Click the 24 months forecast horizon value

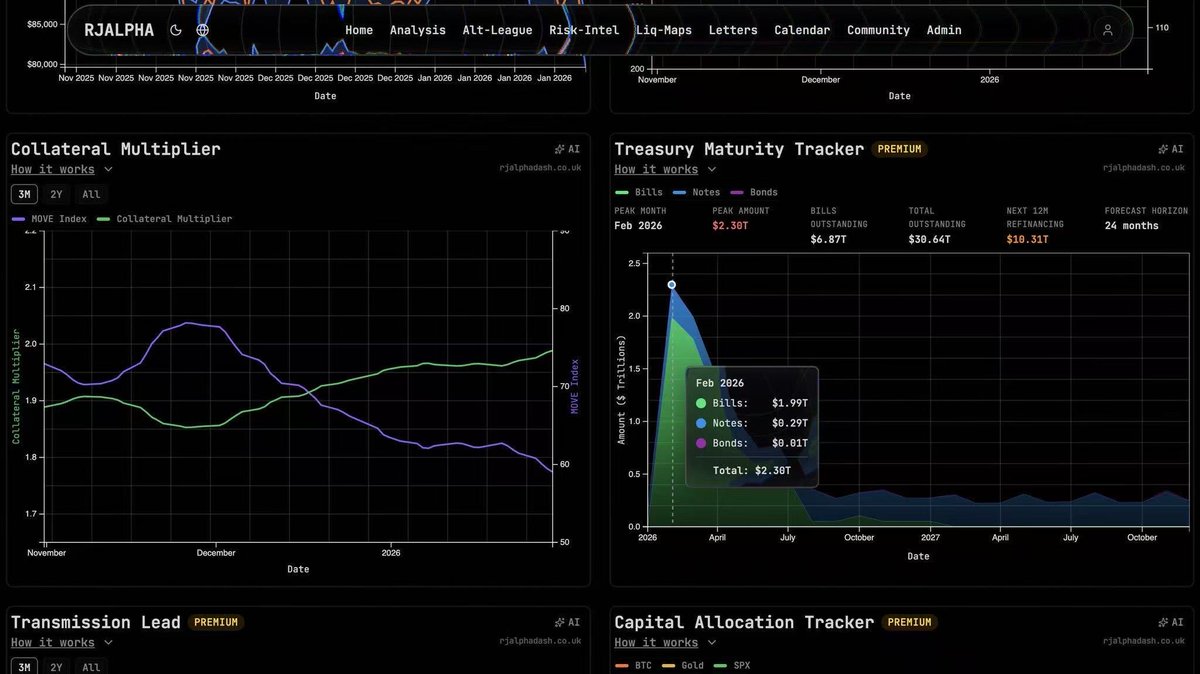click(1132, 226)
